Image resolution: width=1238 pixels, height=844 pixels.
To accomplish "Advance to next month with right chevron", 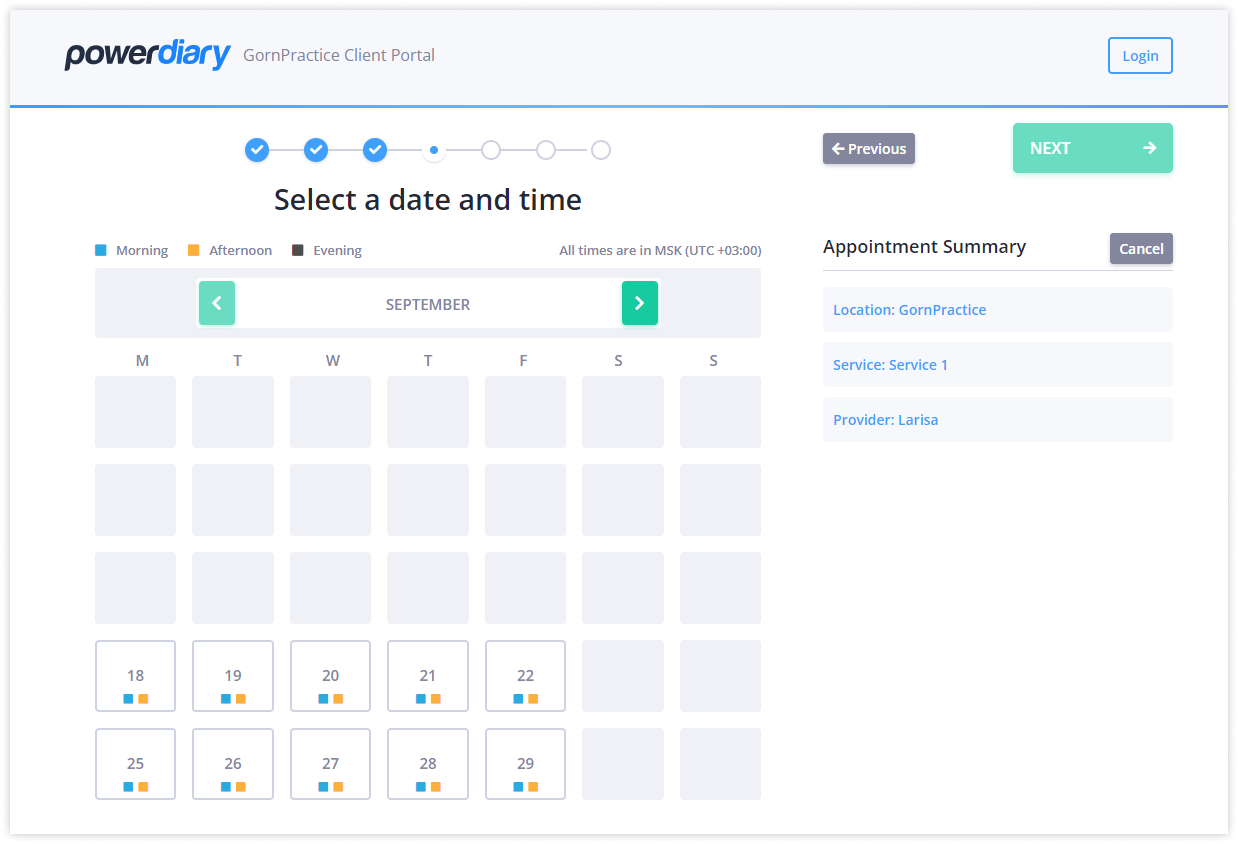I will click(x=640, y=303).
